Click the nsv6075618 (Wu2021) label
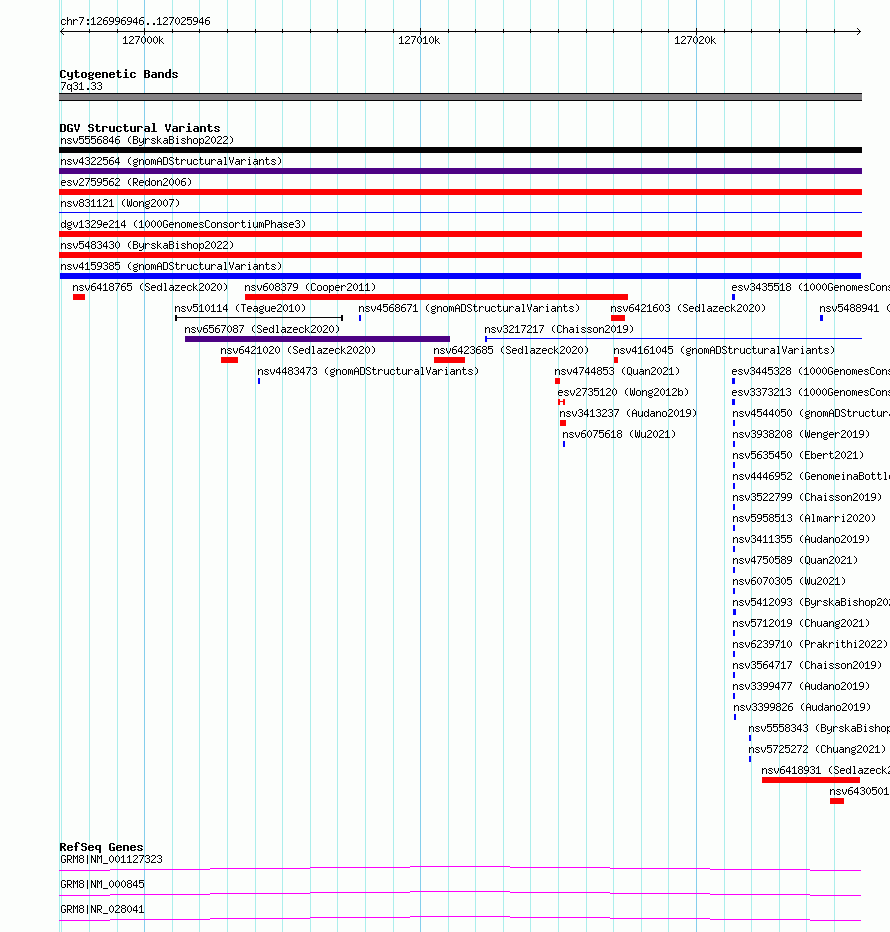 619,434
